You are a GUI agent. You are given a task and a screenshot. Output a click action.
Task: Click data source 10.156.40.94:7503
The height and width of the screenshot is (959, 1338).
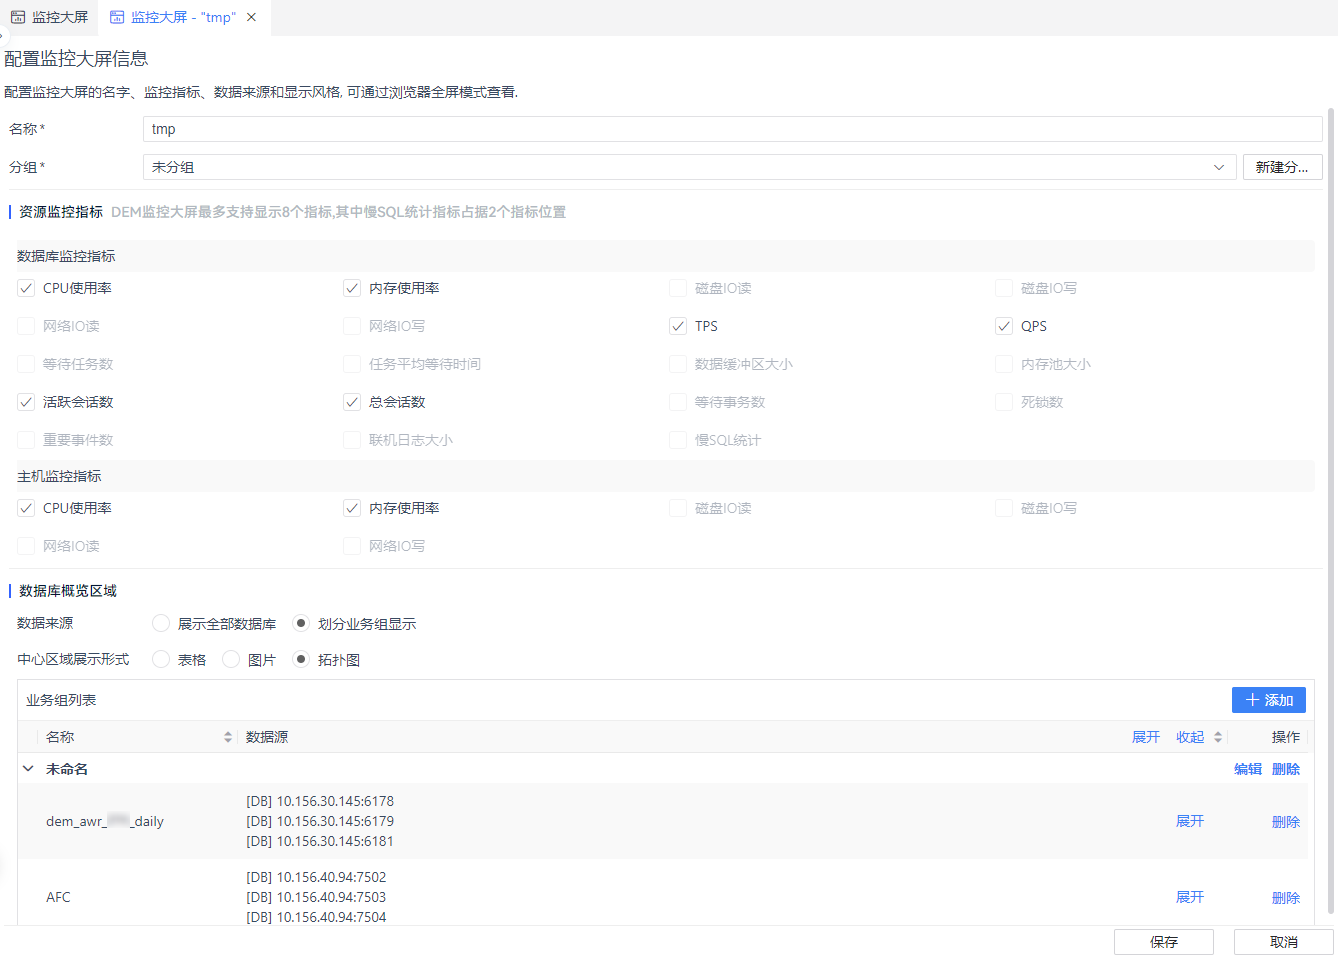pyautogui.click(x=316, y=897)
